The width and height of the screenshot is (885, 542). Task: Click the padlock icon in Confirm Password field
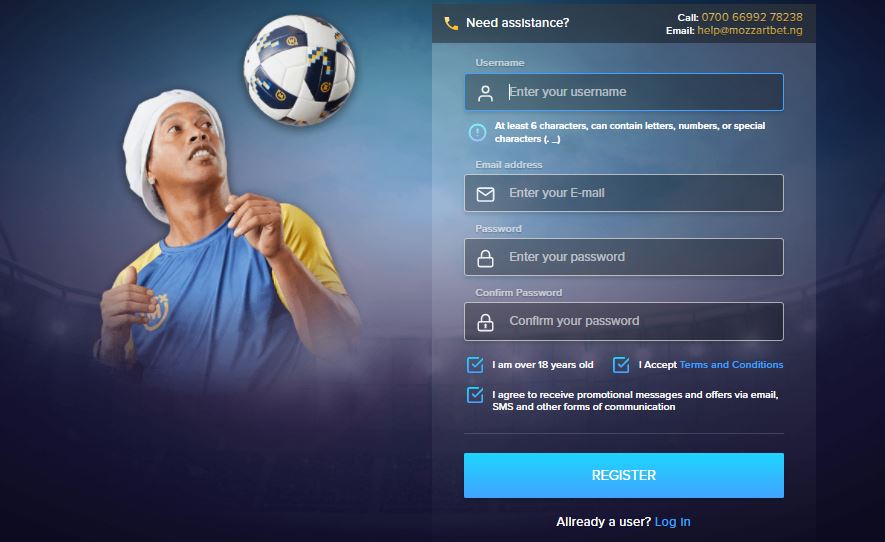click(485, 322)
